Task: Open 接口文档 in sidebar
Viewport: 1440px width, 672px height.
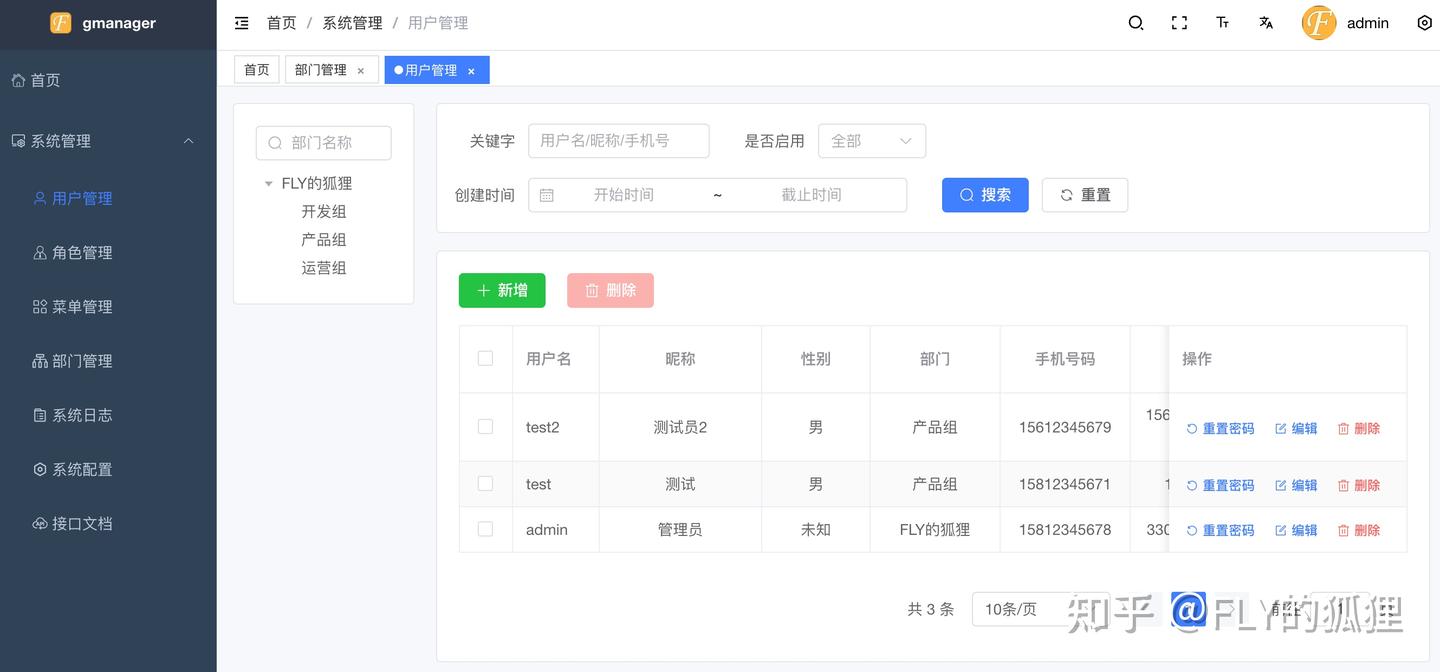Action: click(x=108, y=523)
